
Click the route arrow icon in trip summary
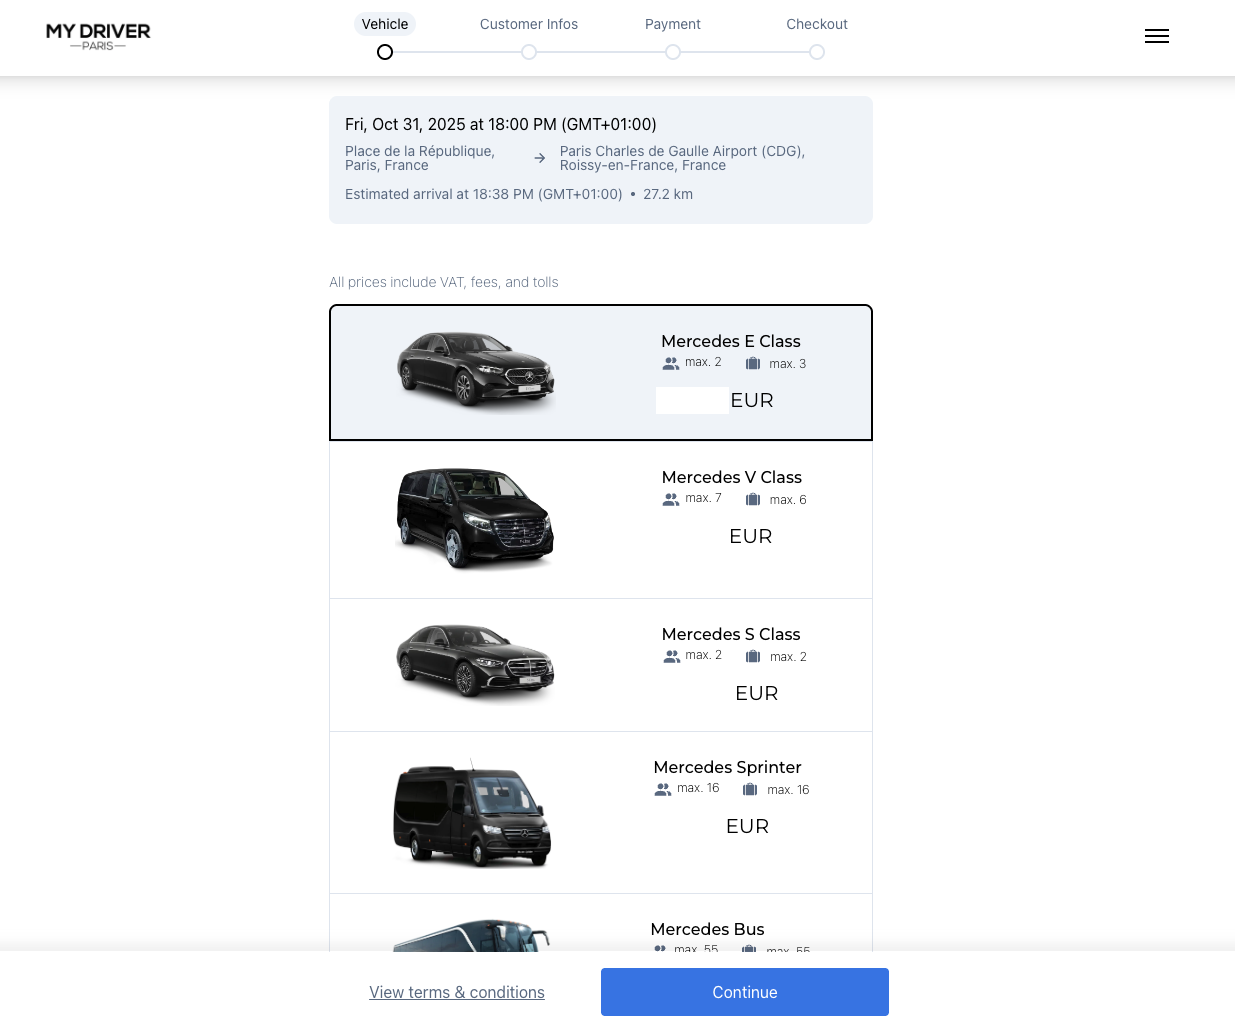(540, 158)
